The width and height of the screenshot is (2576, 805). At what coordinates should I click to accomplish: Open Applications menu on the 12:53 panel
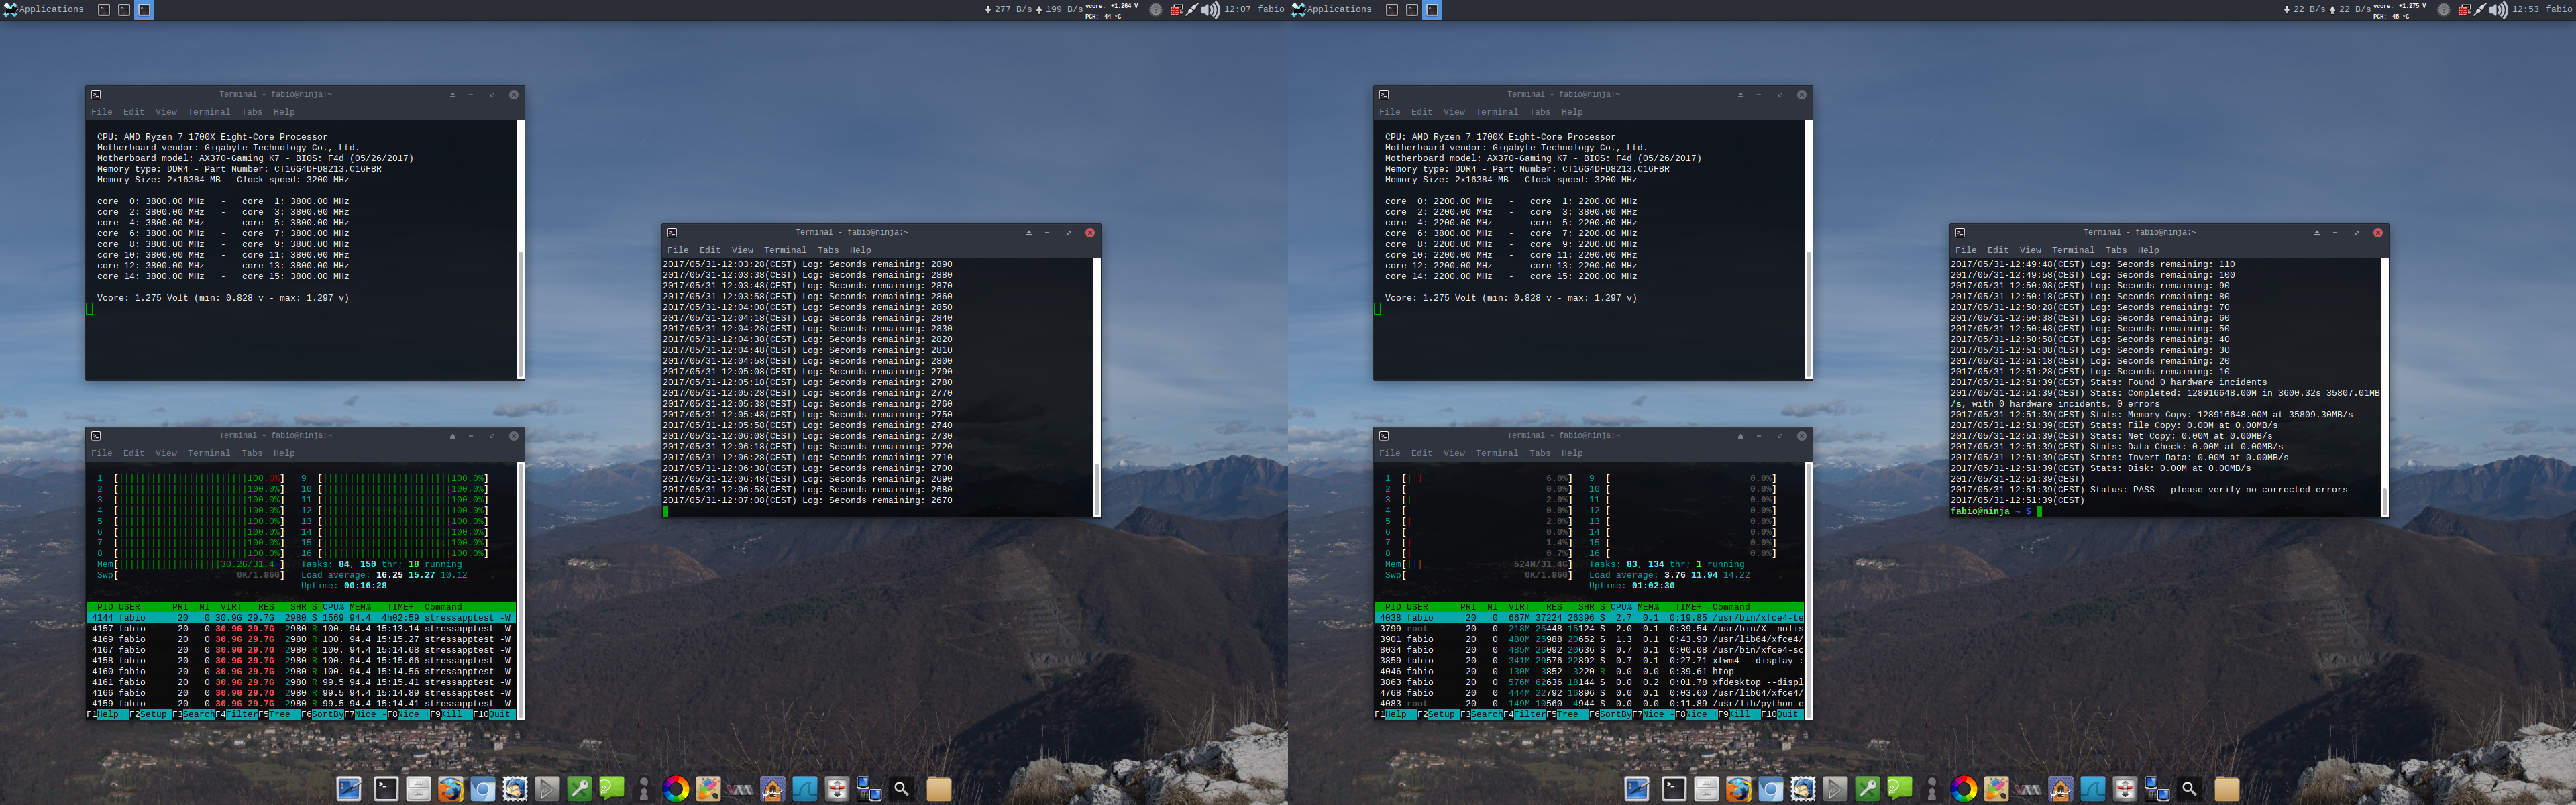pos(1332,10)
